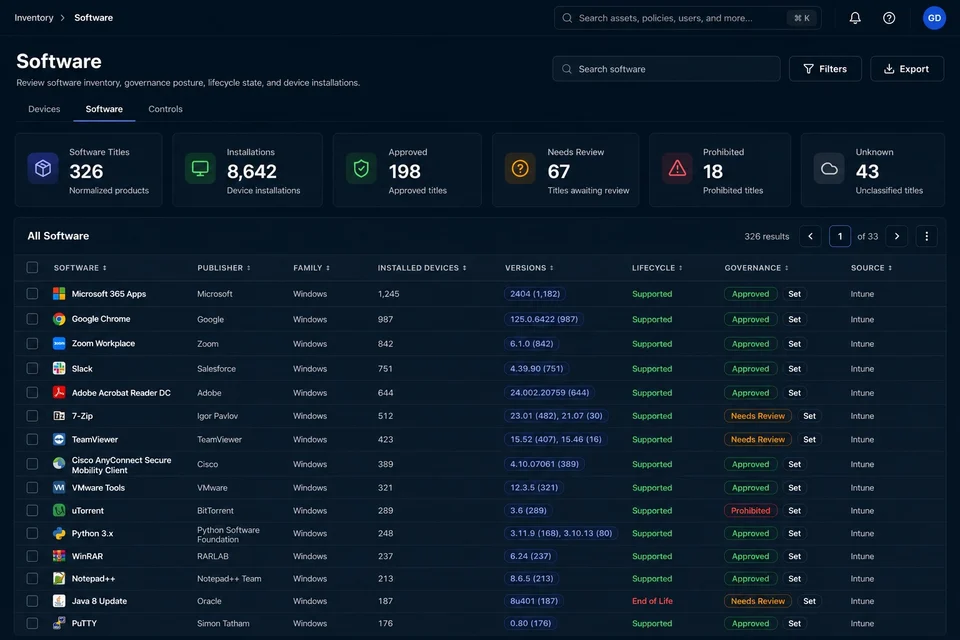Open the help question mark icon

pos(889,18)
